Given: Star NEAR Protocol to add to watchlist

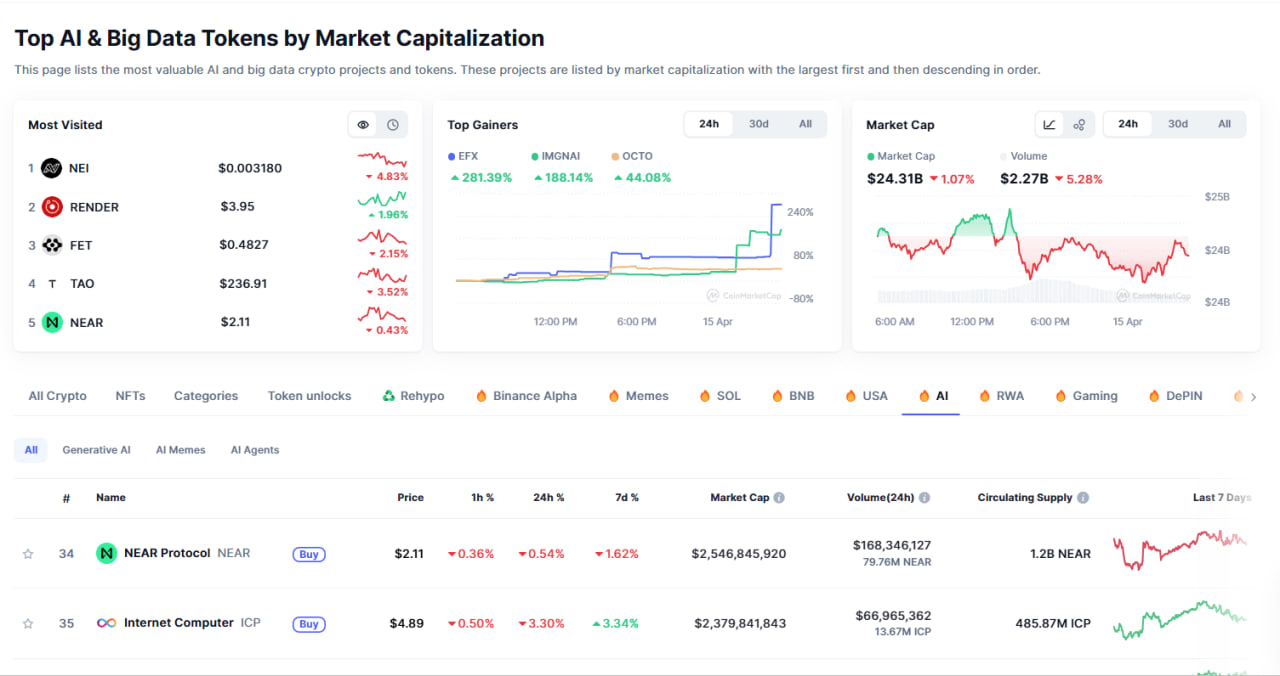Looking at the screenshot, I should click(x=28, y=554).
